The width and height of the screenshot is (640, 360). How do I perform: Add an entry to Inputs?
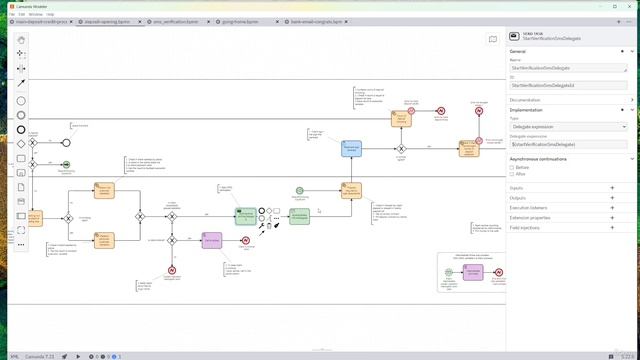click(612, 188)
